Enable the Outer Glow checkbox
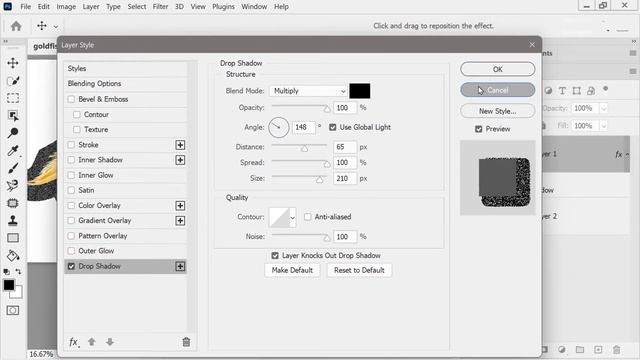This screenshot has height=360, width=640. pos(71,251)
